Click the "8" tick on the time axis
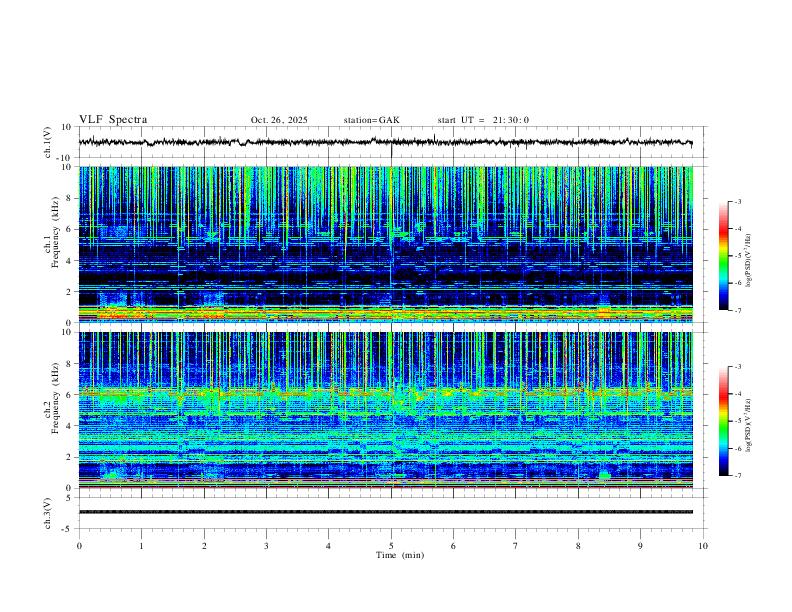This screenshot has height=612, width=792. point(578,546)
